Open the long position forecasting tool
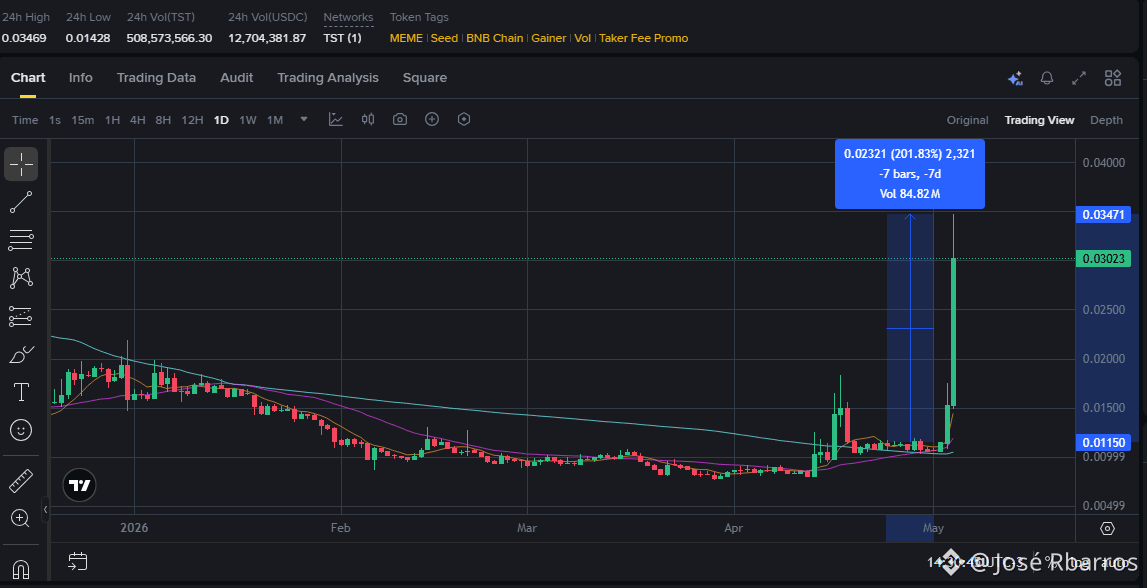Viewport: 1147px width, 588px height. coord(21,316)
